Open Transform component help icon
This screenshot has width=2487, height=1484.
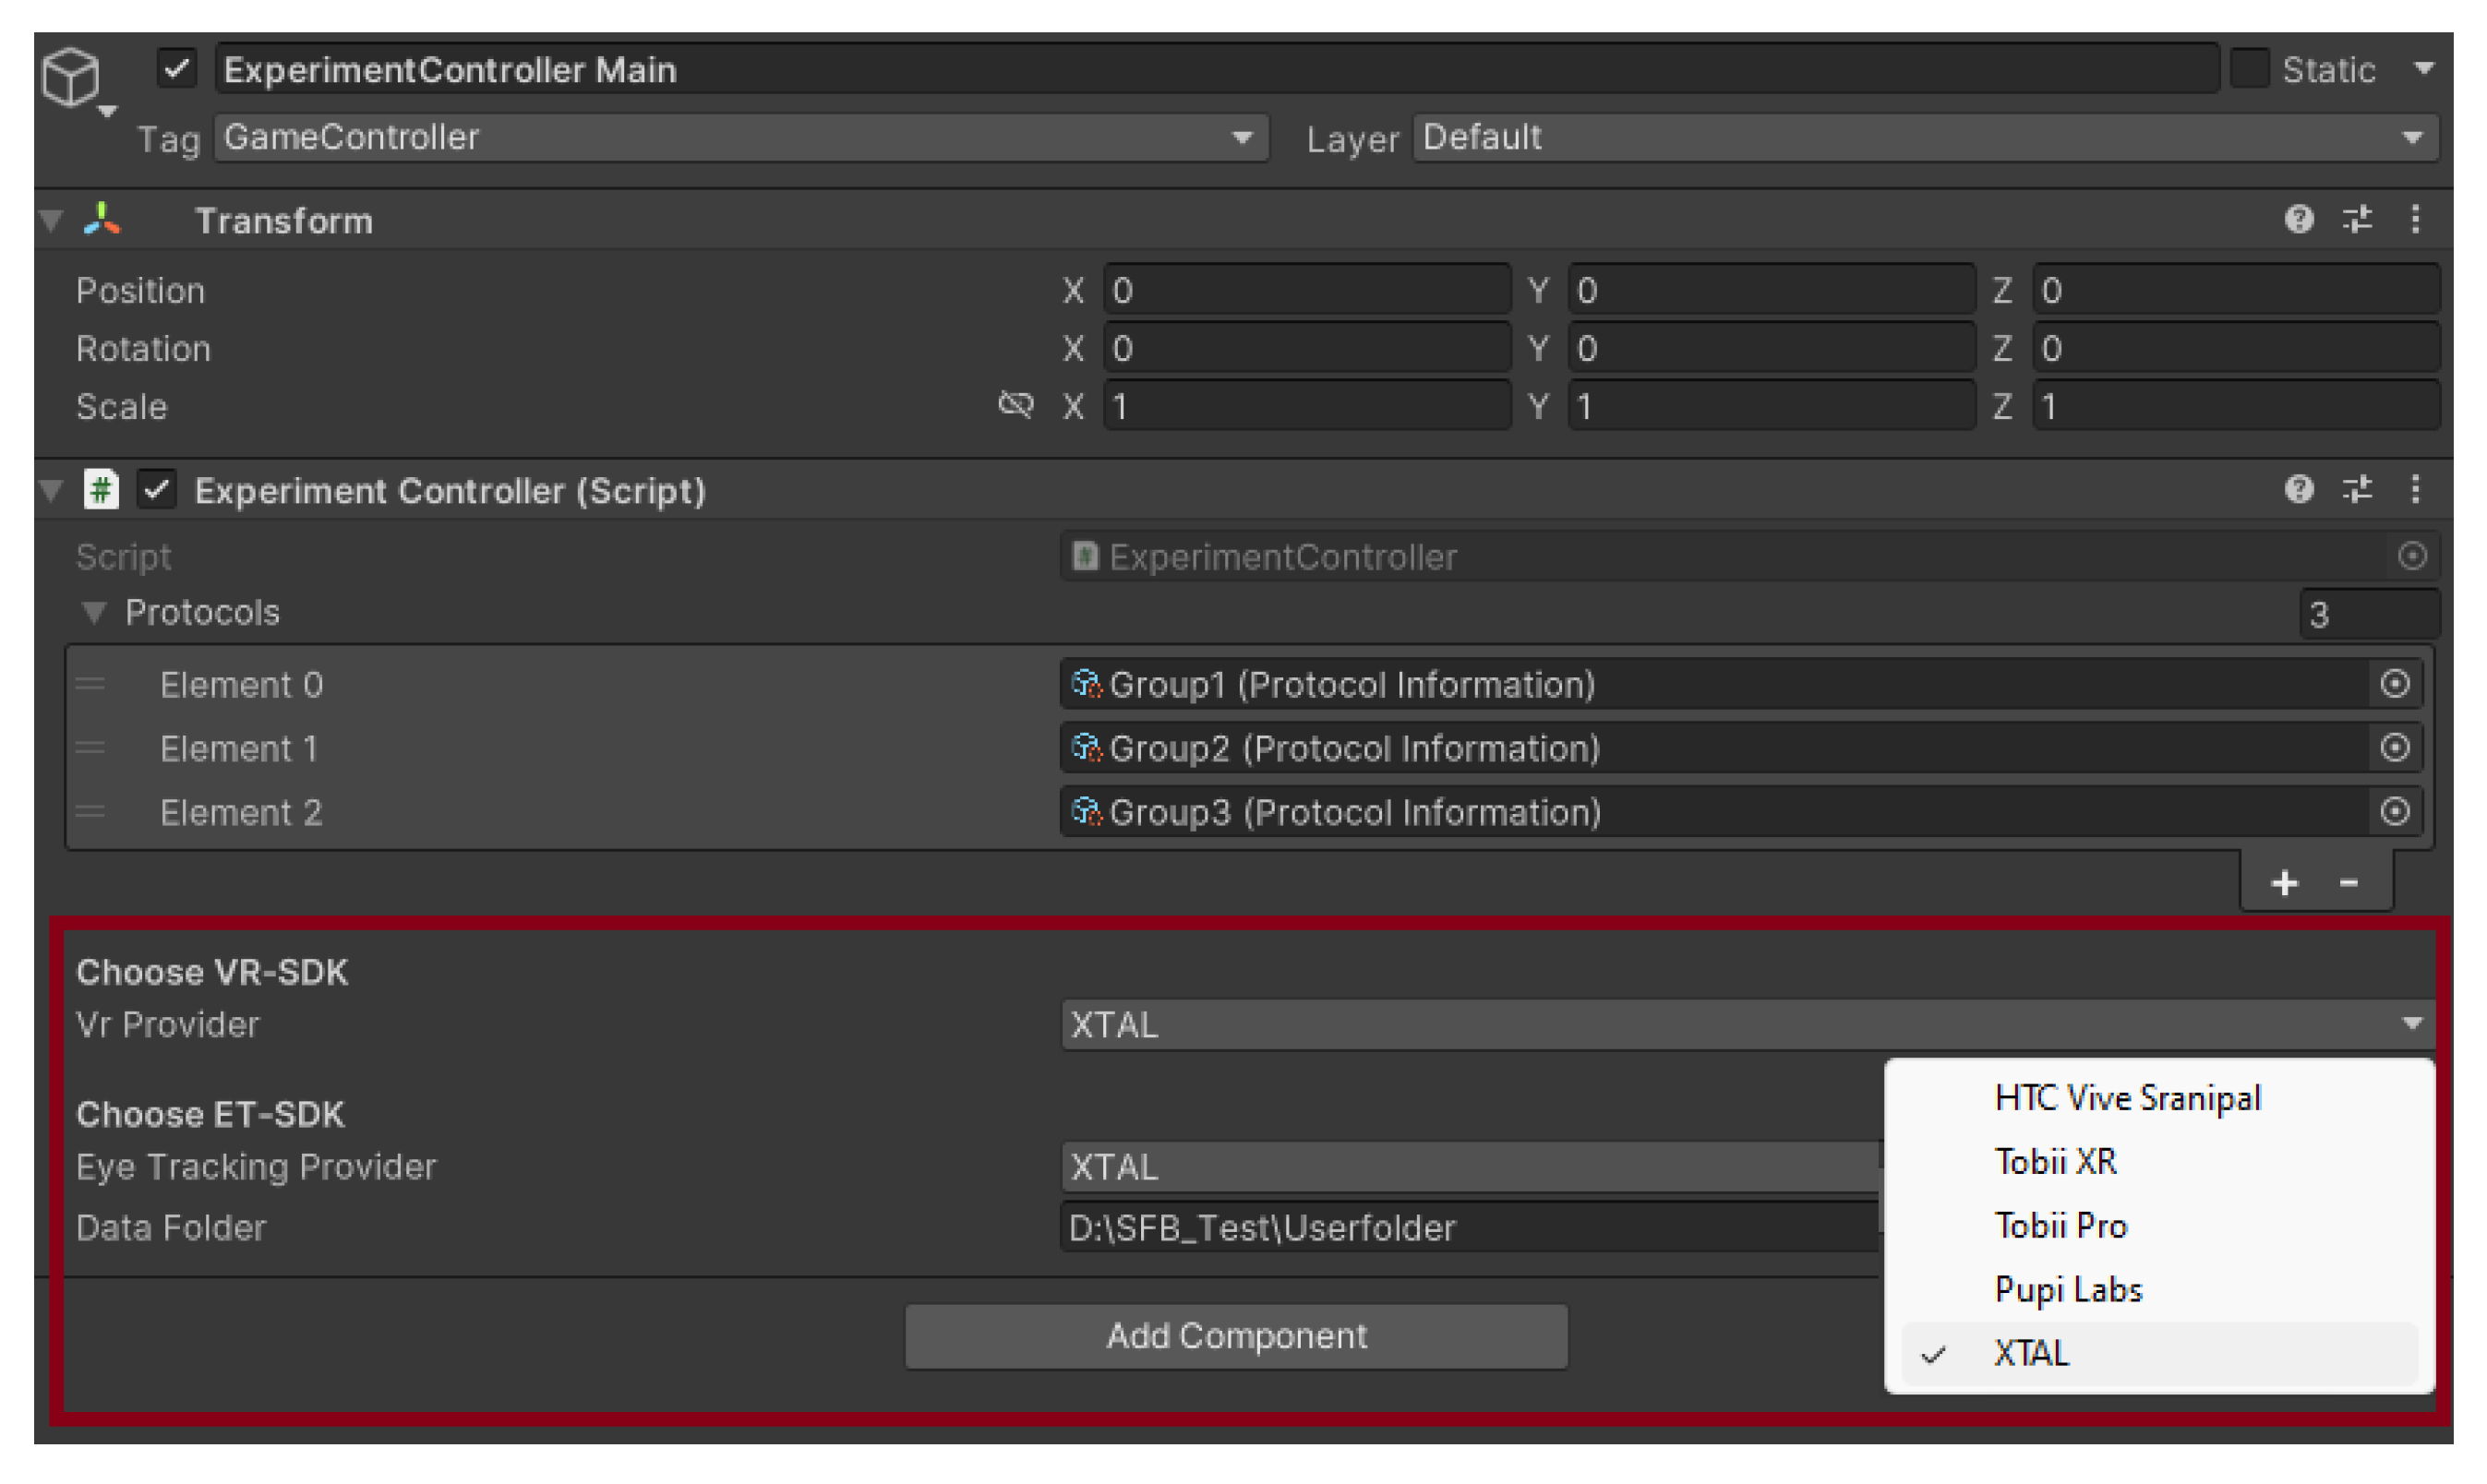click(2298, 219)
